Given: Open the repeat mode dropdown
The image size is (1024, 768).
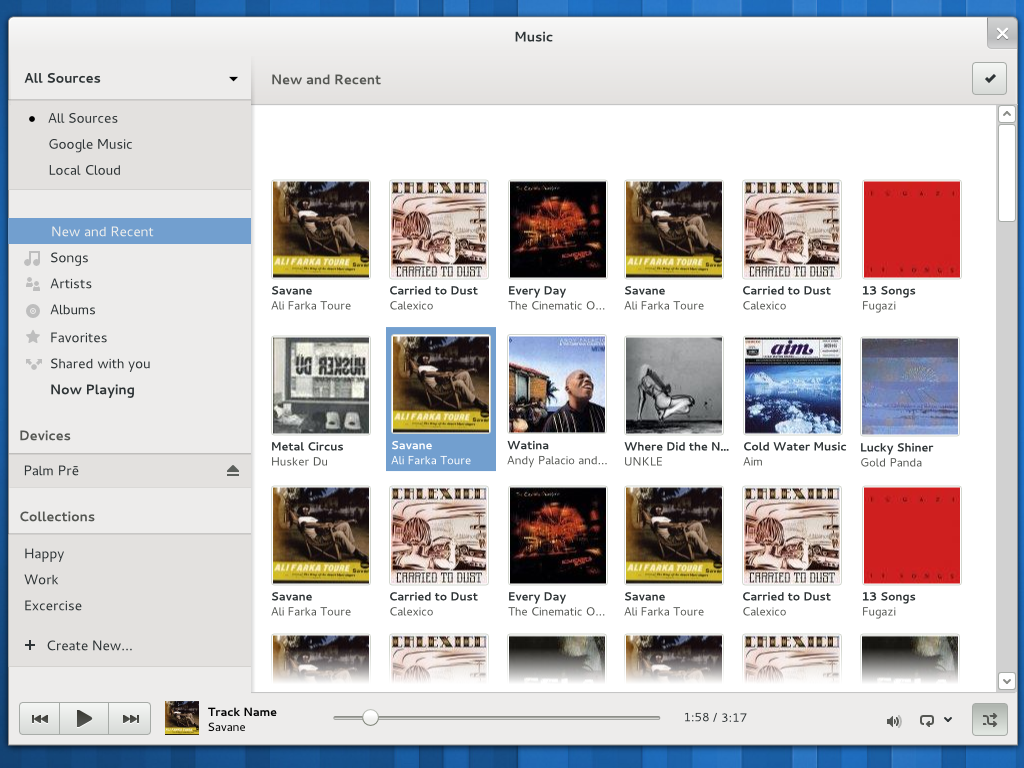Looking at the screenshot, I should point(948,720).
